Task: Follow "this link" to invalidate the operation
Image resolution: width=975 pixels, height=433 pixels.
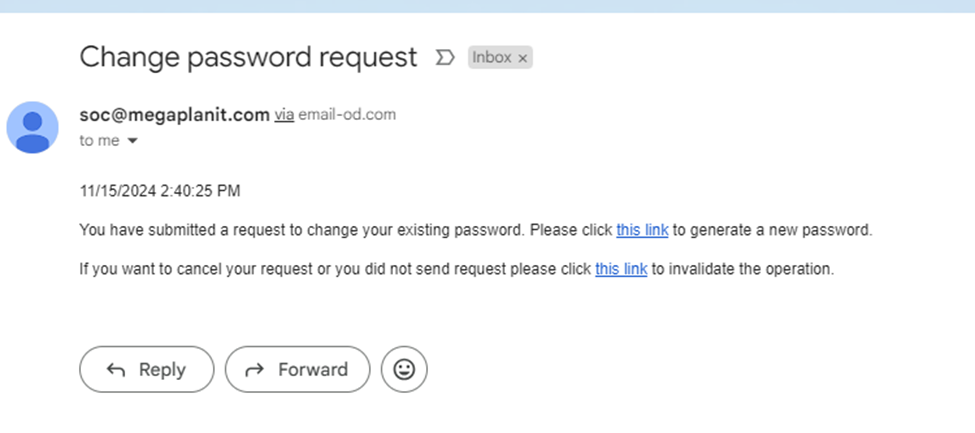Action: (x=621, y=269)
